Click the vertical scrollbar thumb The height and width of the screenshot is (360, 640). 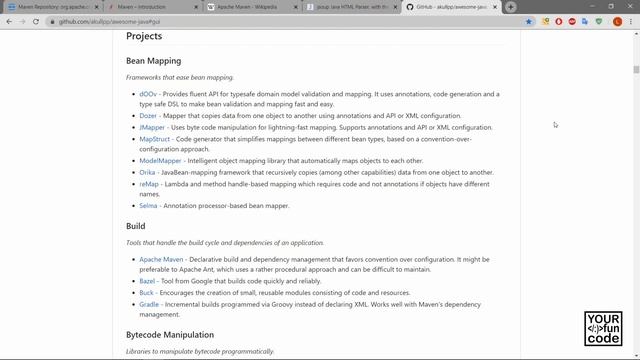click(636, 69)
